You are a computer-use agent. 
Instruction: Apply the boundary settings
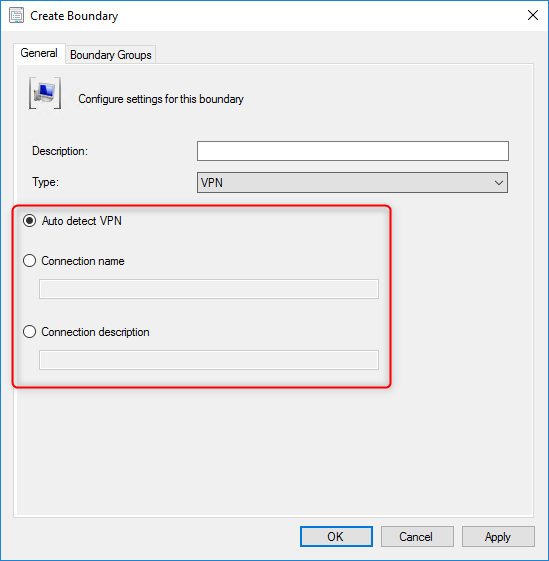[x=498, y=536]
